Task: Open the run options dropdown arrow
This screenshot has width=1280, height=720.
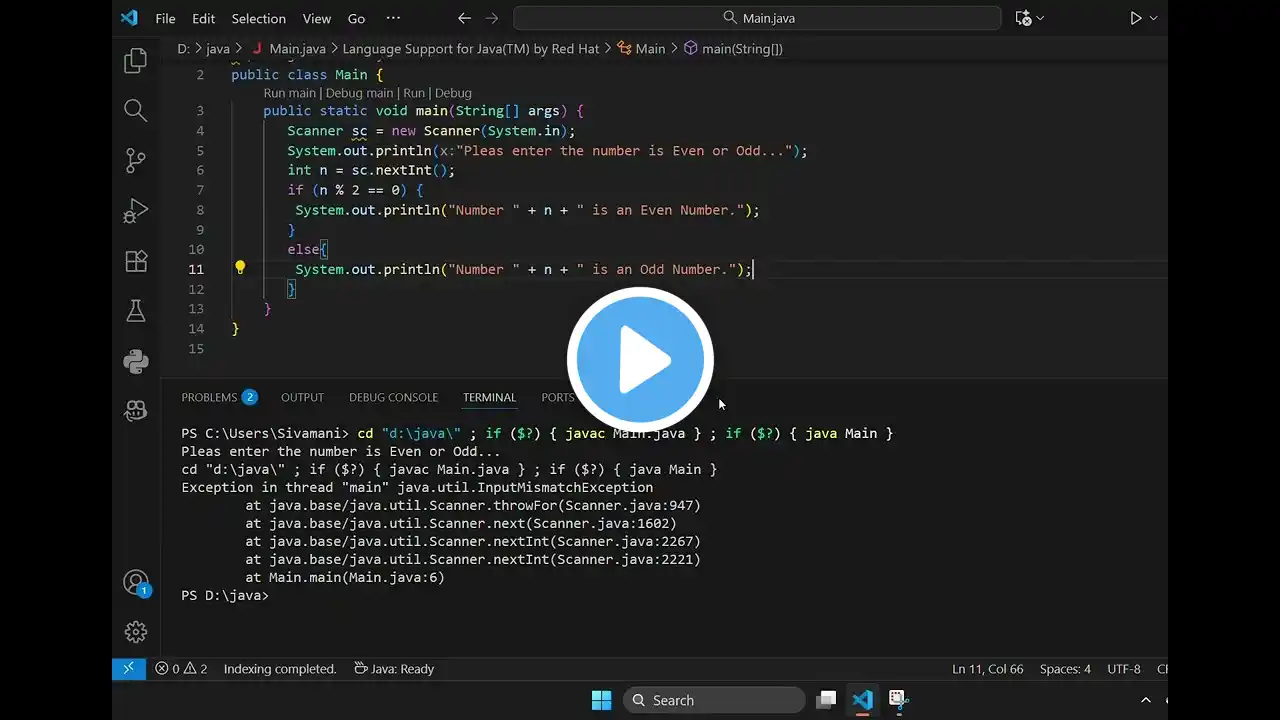Action: point(1153,18)
